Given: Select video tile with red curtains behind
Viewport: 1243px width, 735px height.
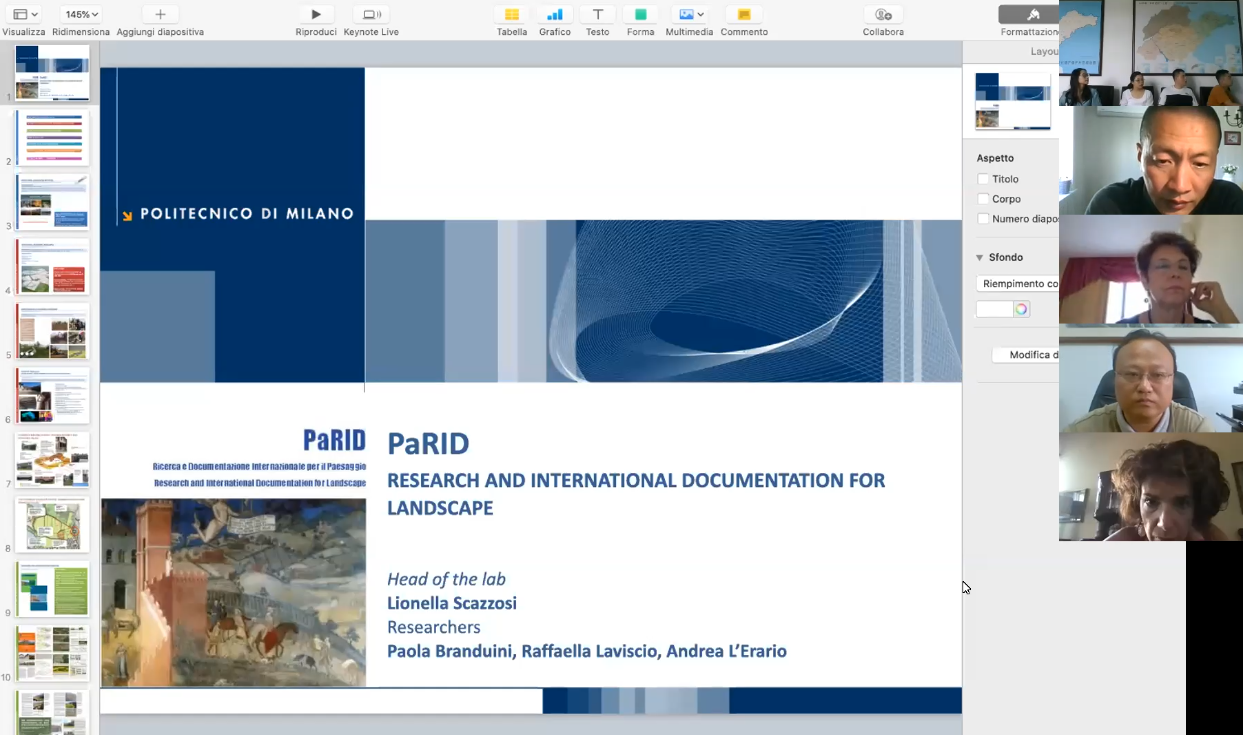Looking at the screenshot, I should coord(1151,269).
